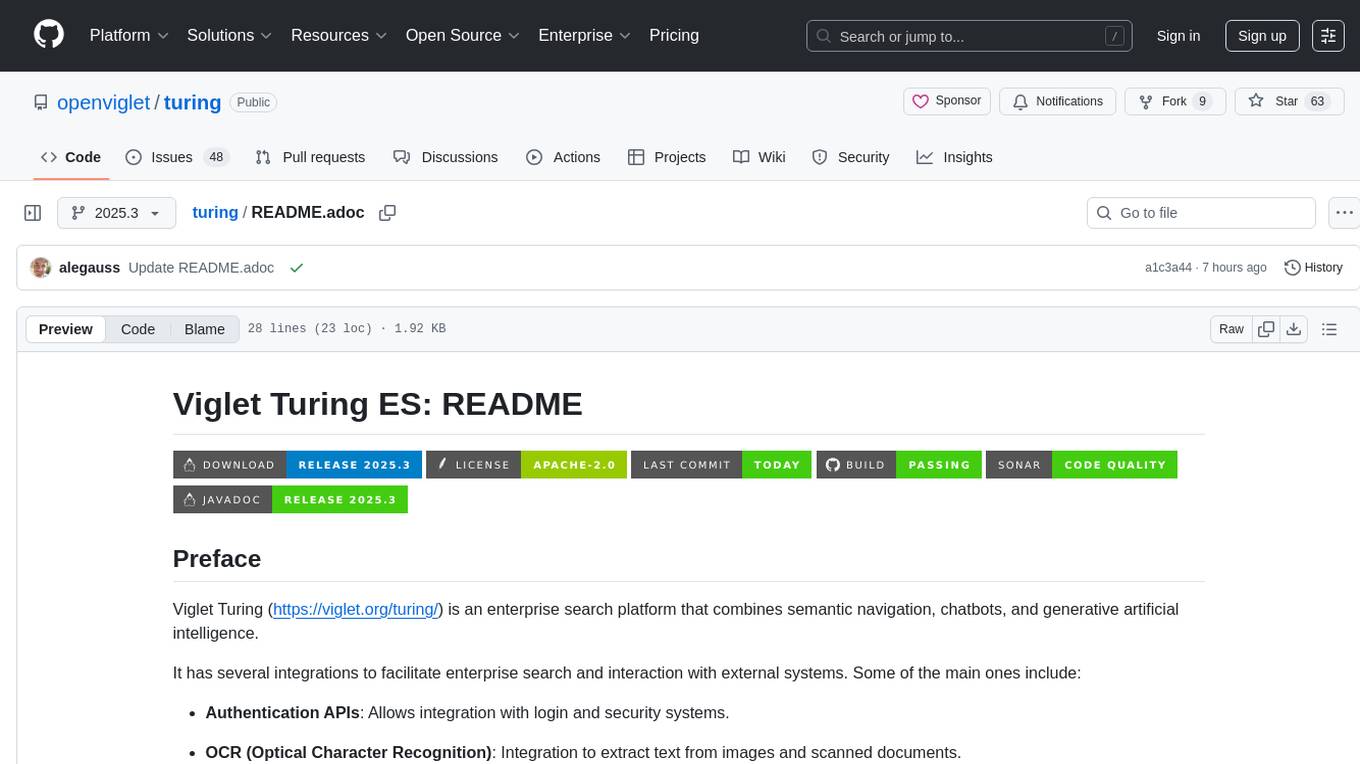The image size is (1360, 764).
Task: Open the alegauss author profile
Action: [89, 268]
